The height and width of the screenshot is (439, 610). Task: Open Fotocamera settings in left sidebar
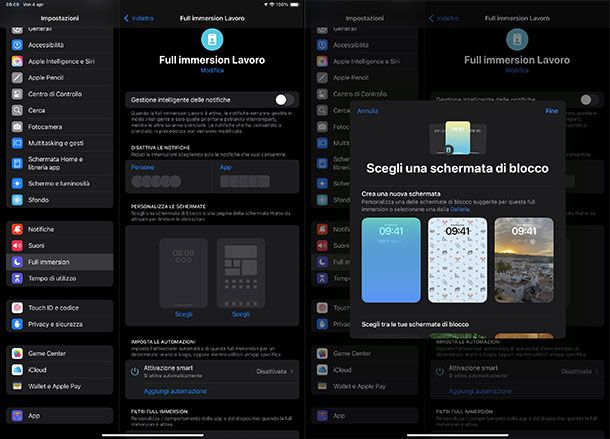tap(60, 126)
